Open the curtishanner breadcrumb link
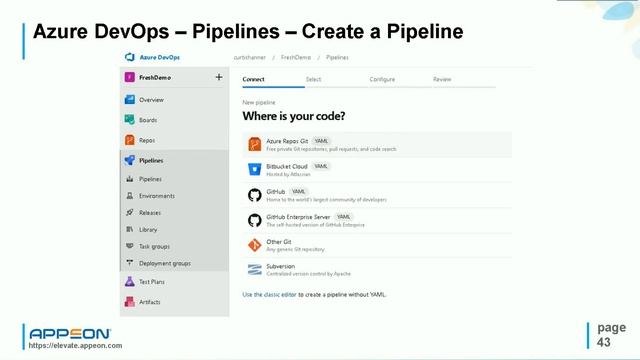Viewport: 640px width, 360px height. tap(250, 57)
